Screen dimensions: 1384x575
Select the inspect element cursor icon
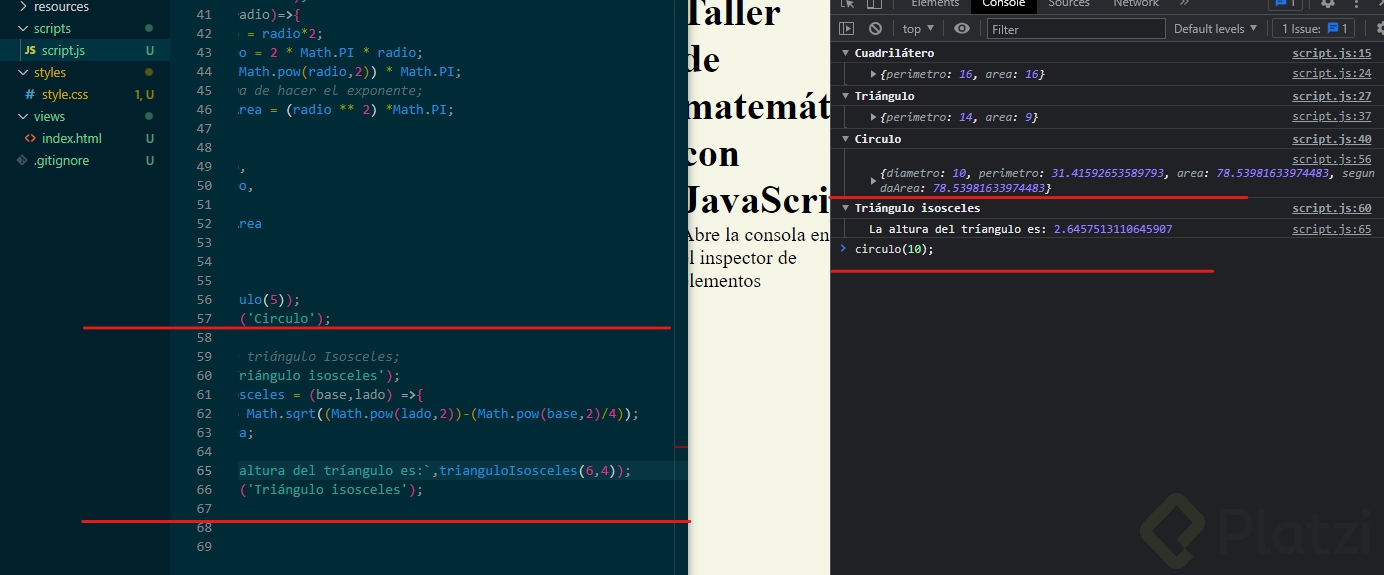[x=847, y=4]
